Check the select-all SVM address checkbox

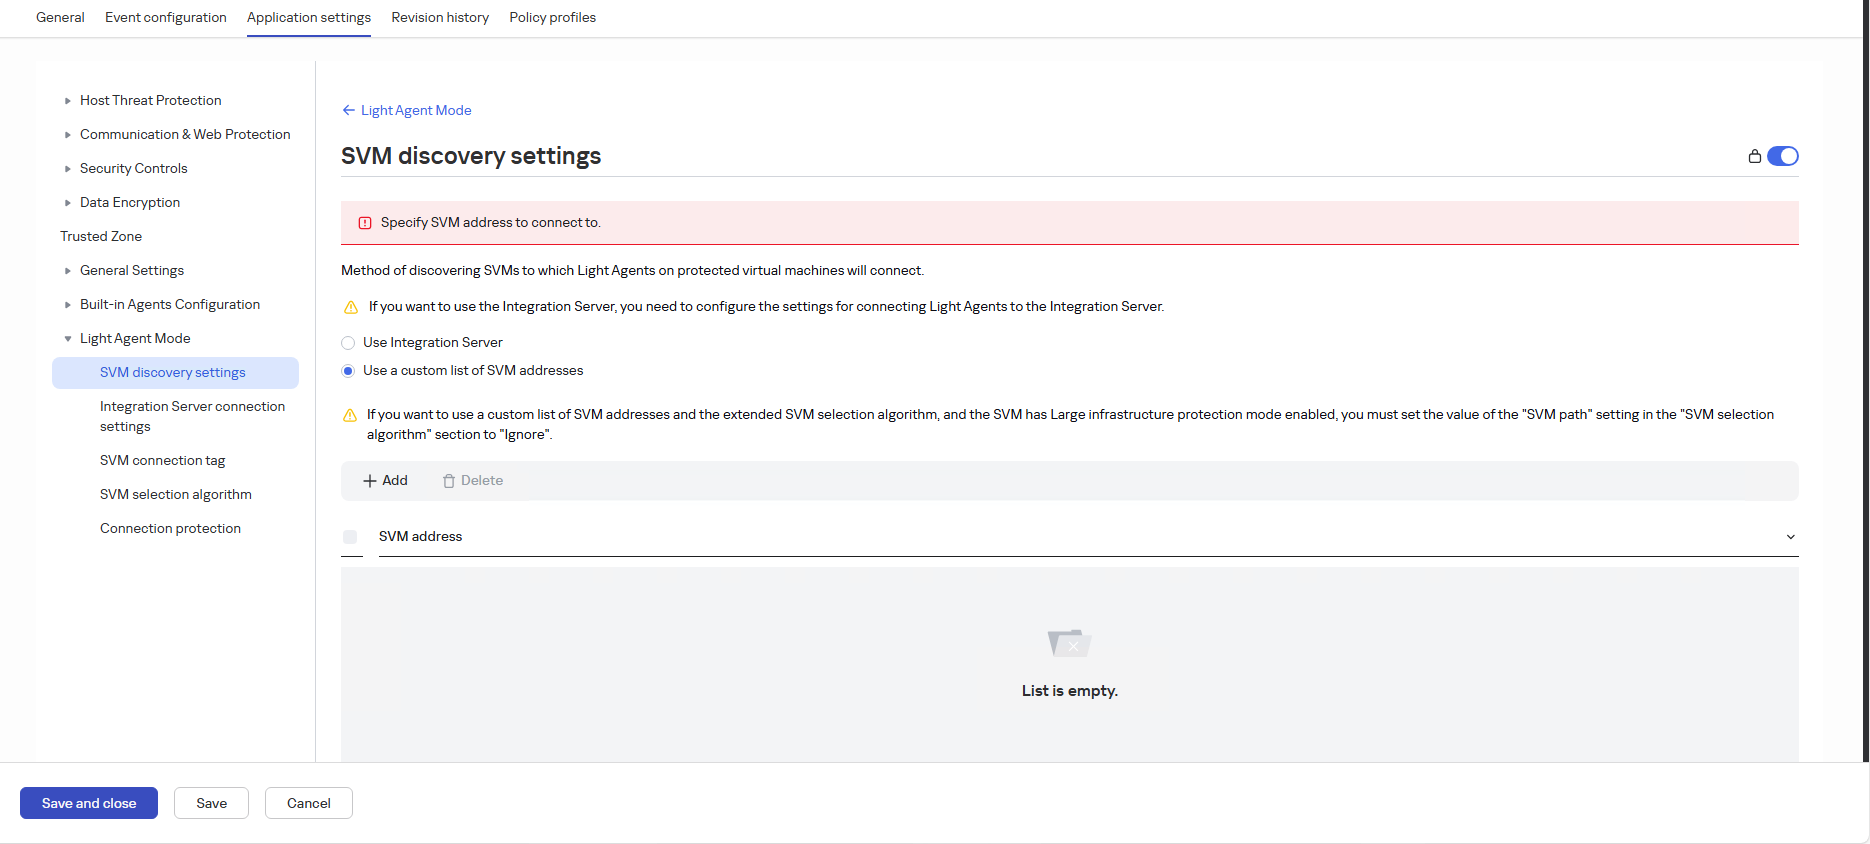click(350, 537)
